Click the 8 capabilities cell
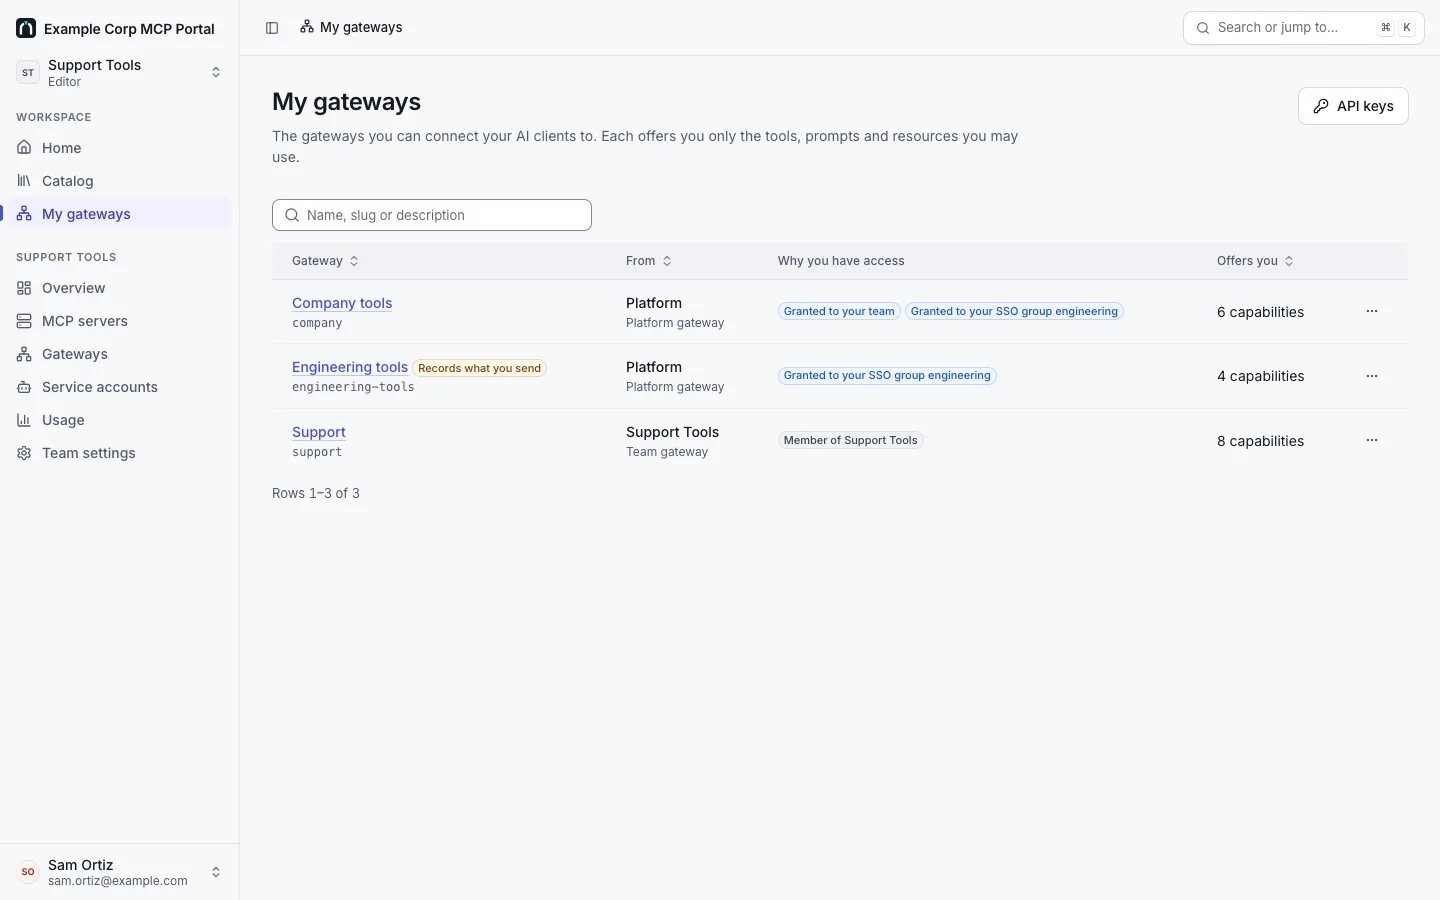 1260,441
